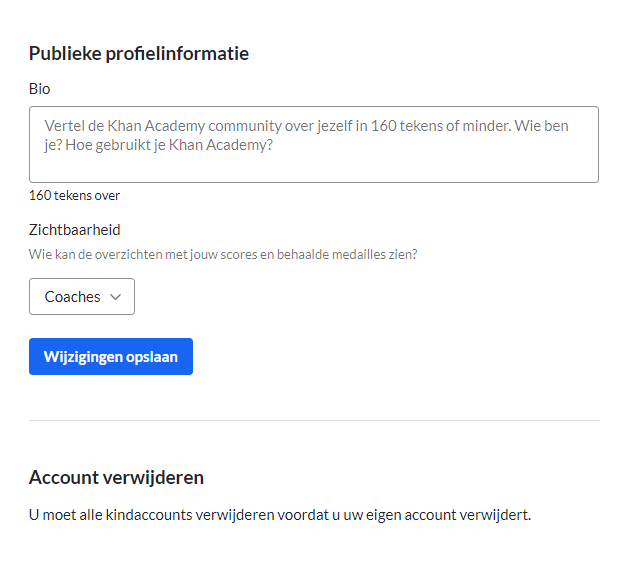
Task: Click the 'Publieke profielinformatie' heading
Action: (x=139, y=54)
